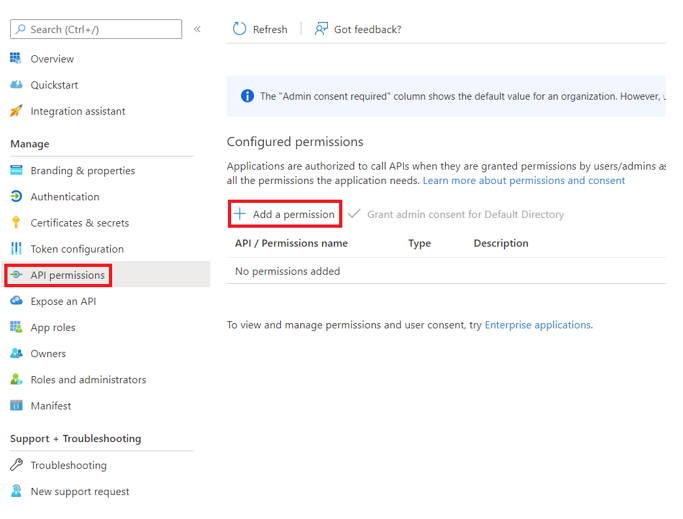Open Quickstart in the sidebar
Image resolution: width=683 pixels, height=519 pixels.
[x=54, y=85]
